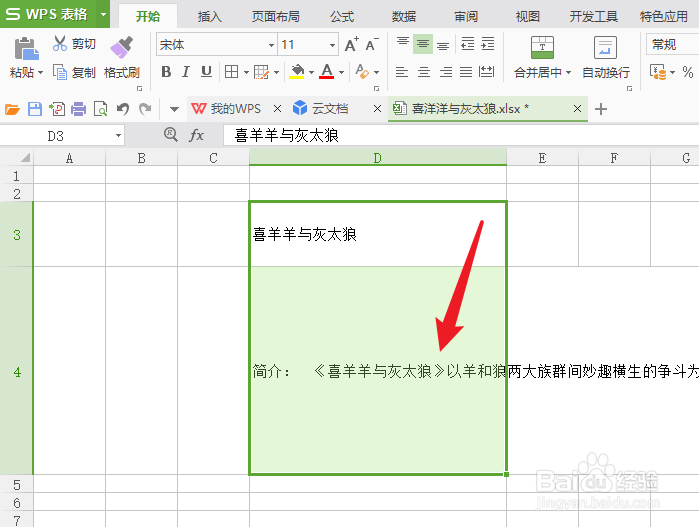
Task: Open border style dropdown arrow
Action: click(x=246, y=72)
